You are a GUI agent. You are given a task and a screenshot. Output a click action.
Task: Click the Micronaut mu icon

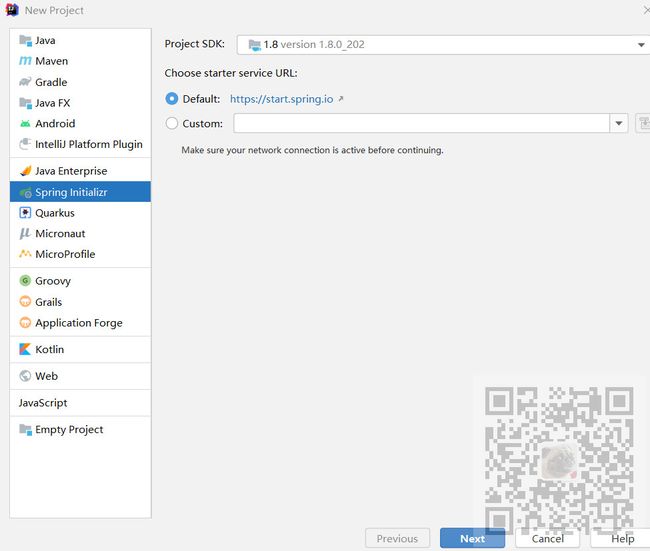[25, 233]
